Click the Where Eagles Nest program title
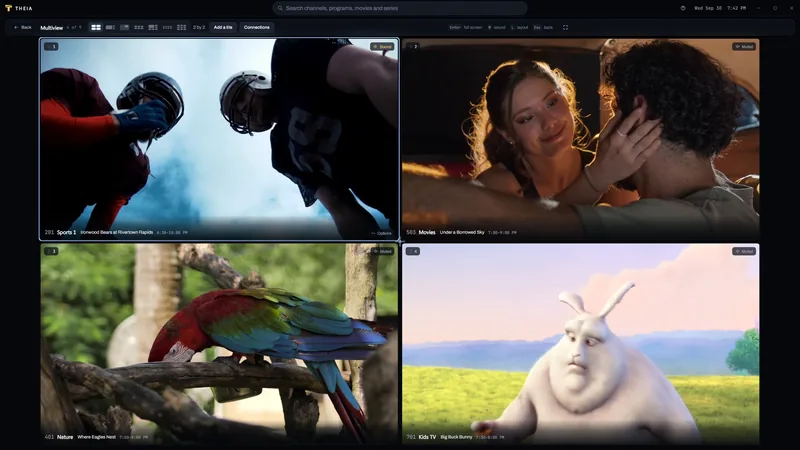Screen dimensions: 800x450 (96, 437)
